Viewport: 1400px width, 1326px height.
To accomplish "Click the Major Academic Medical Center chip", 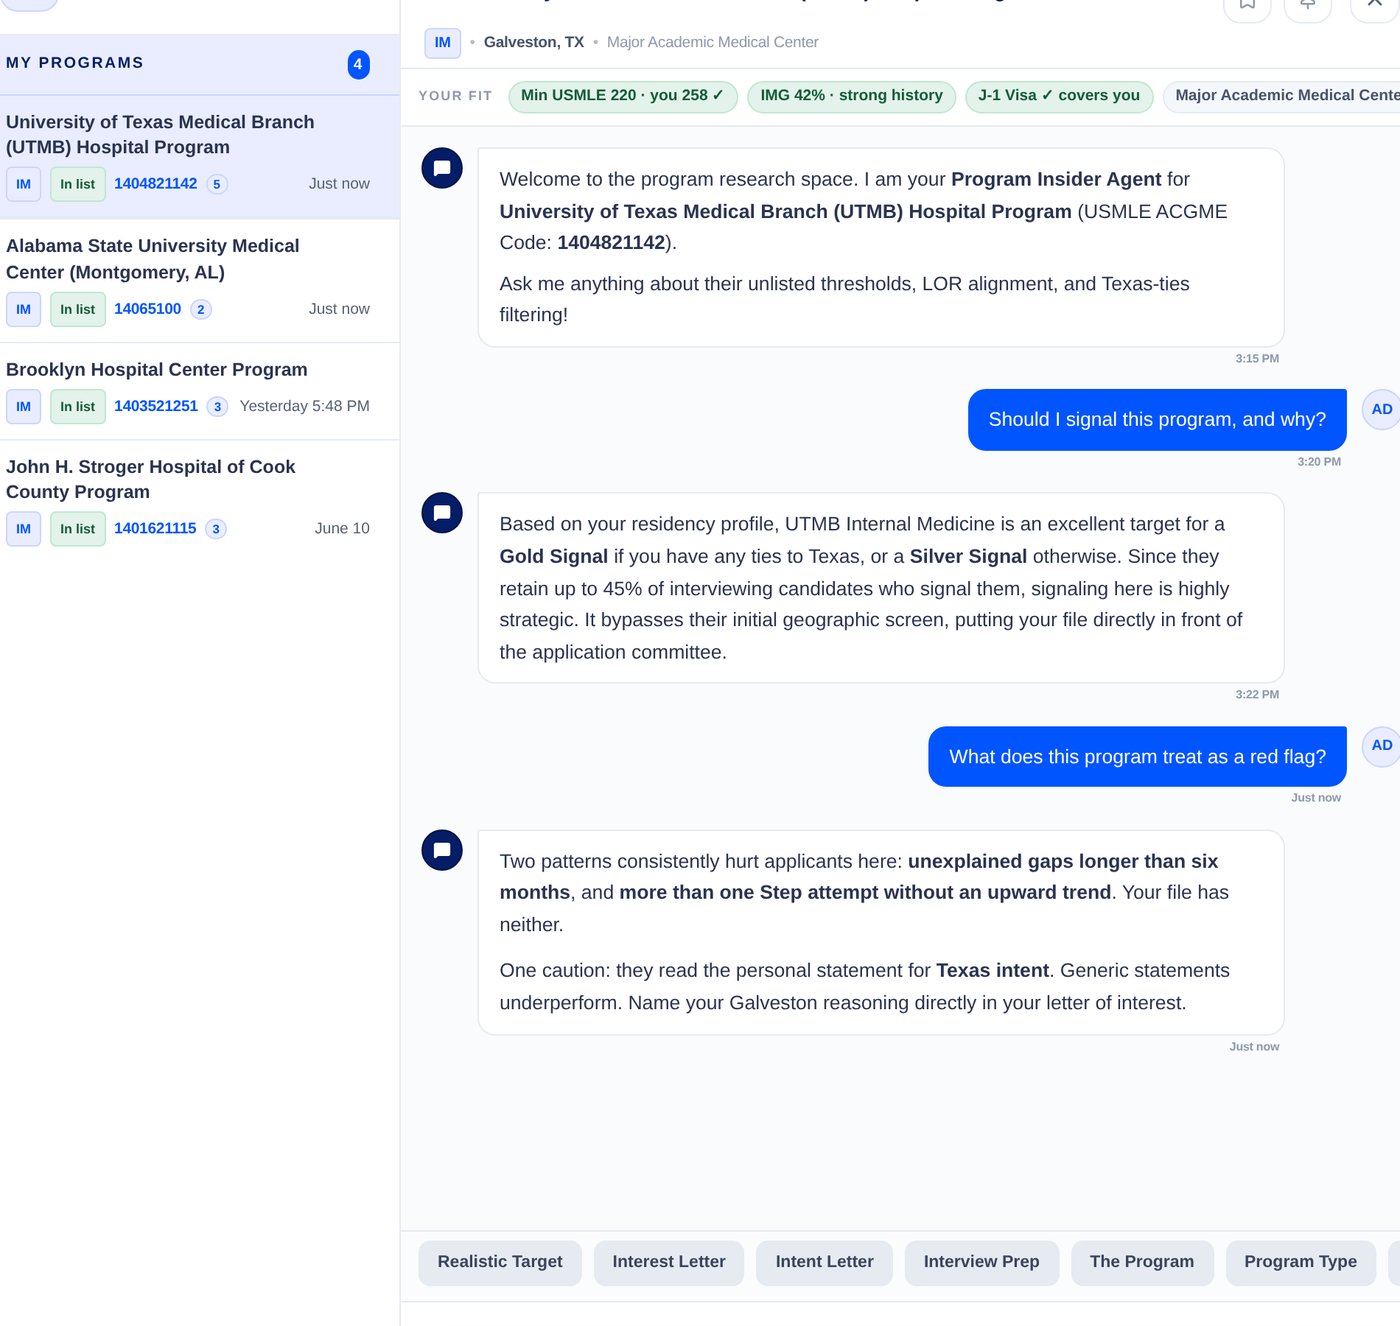I will coord(1282,96).
